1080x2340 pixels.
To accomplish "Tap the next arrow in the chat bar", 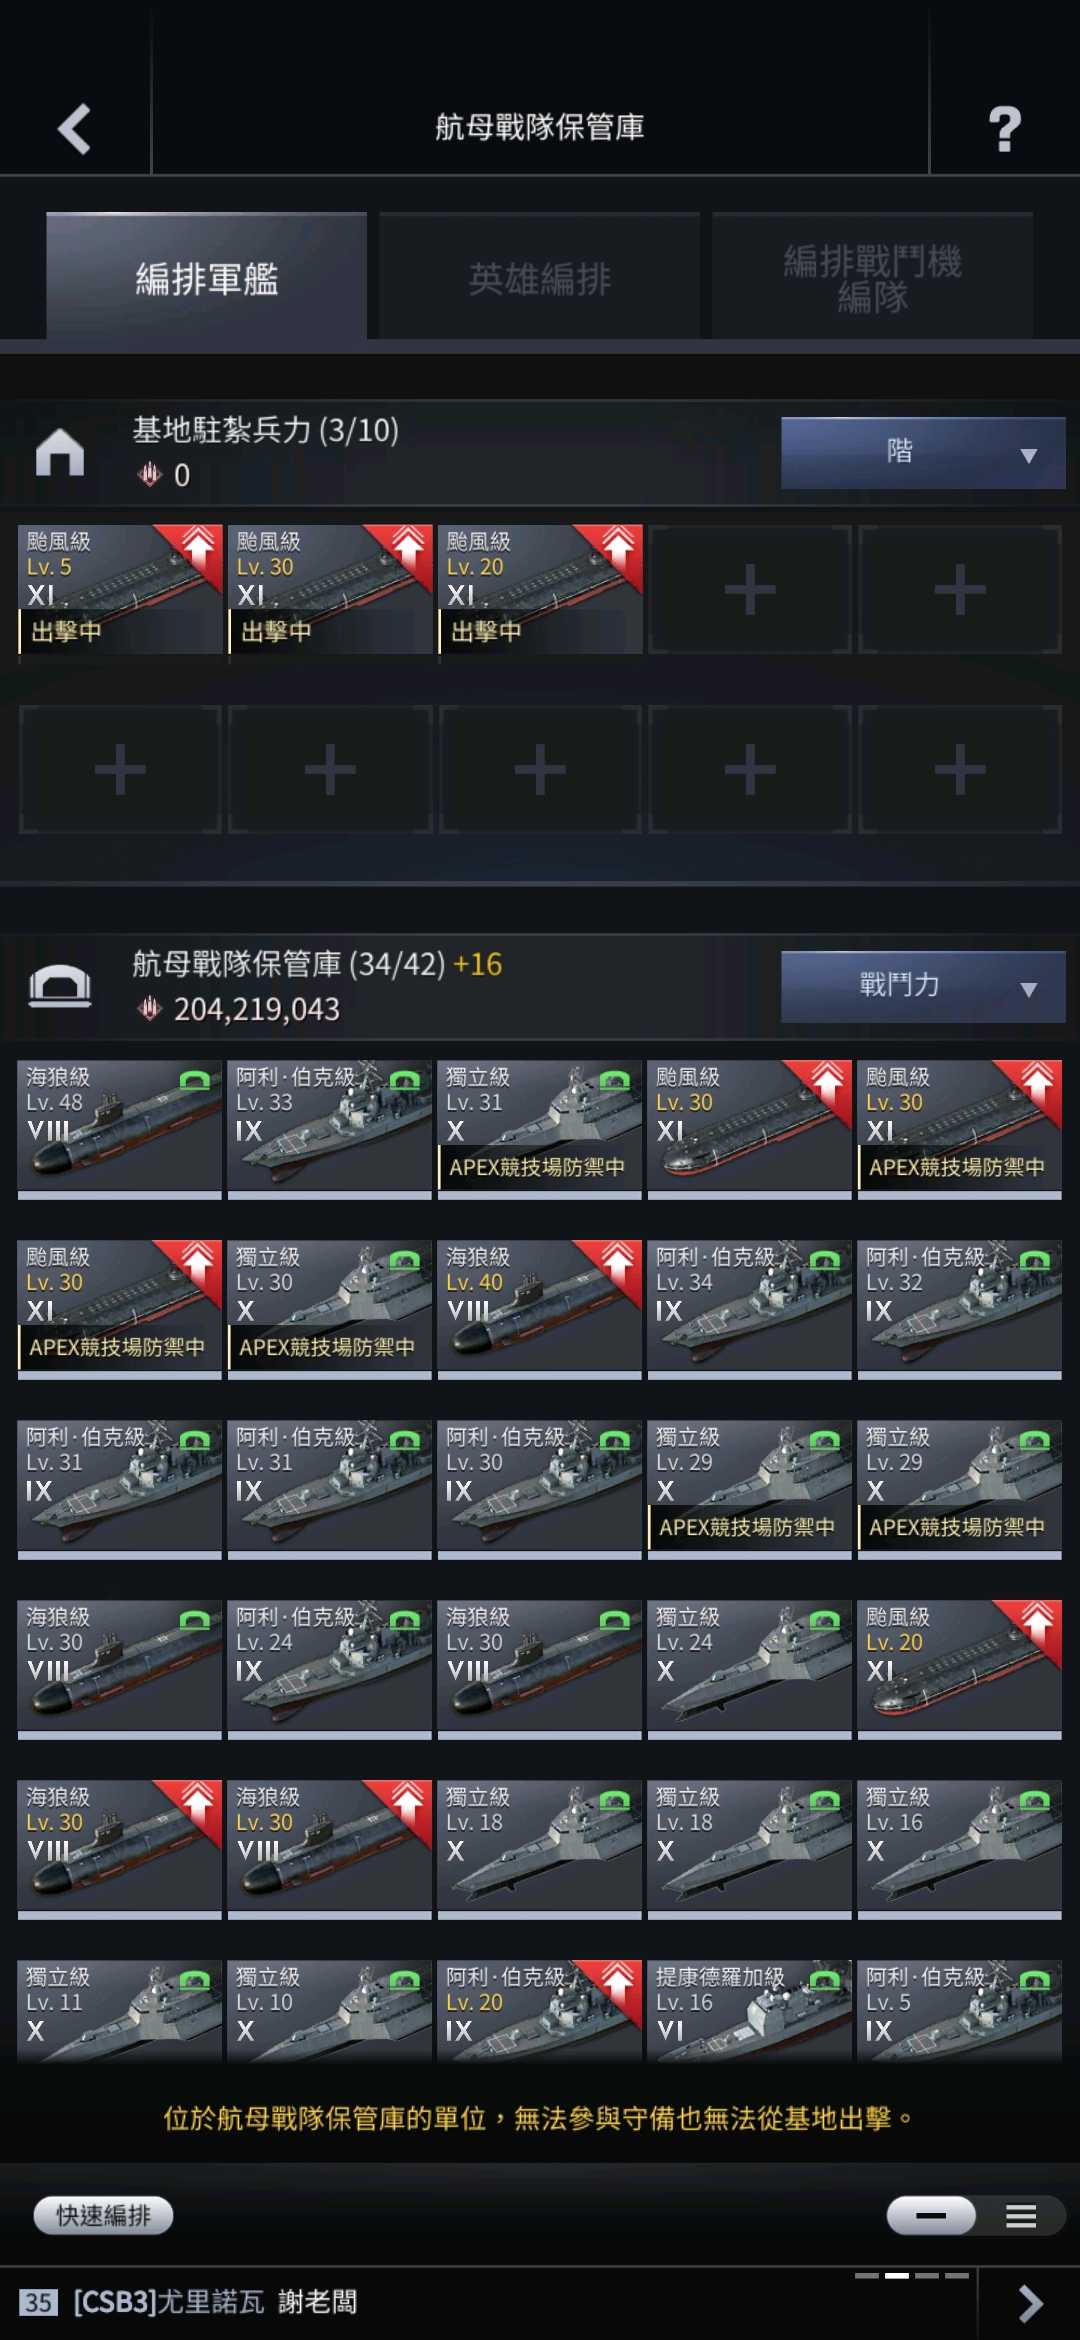I will pyautogui.click(x=1030, y=2303).
